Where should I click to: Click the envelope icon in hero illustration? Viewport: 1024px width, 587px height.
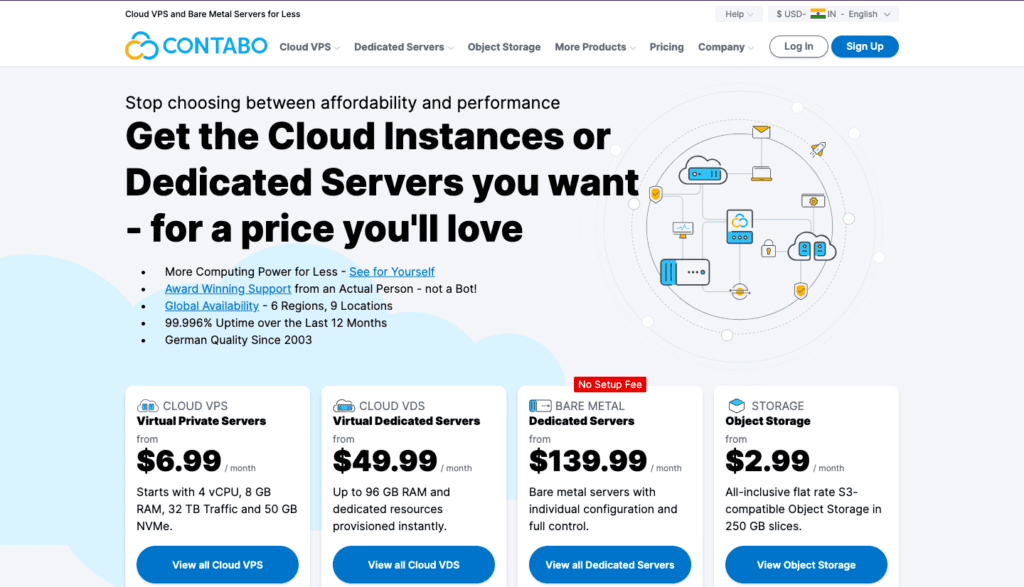(x=761, y=132)
